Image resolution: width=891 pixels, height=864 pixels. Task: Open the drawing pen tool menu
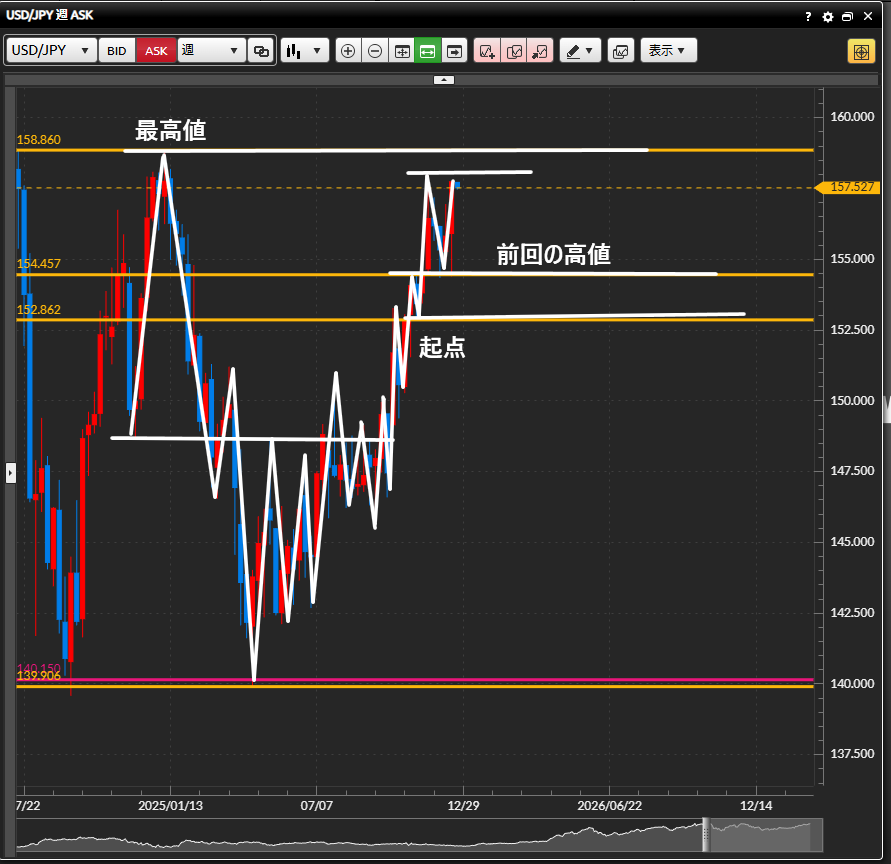pos(579,51)
